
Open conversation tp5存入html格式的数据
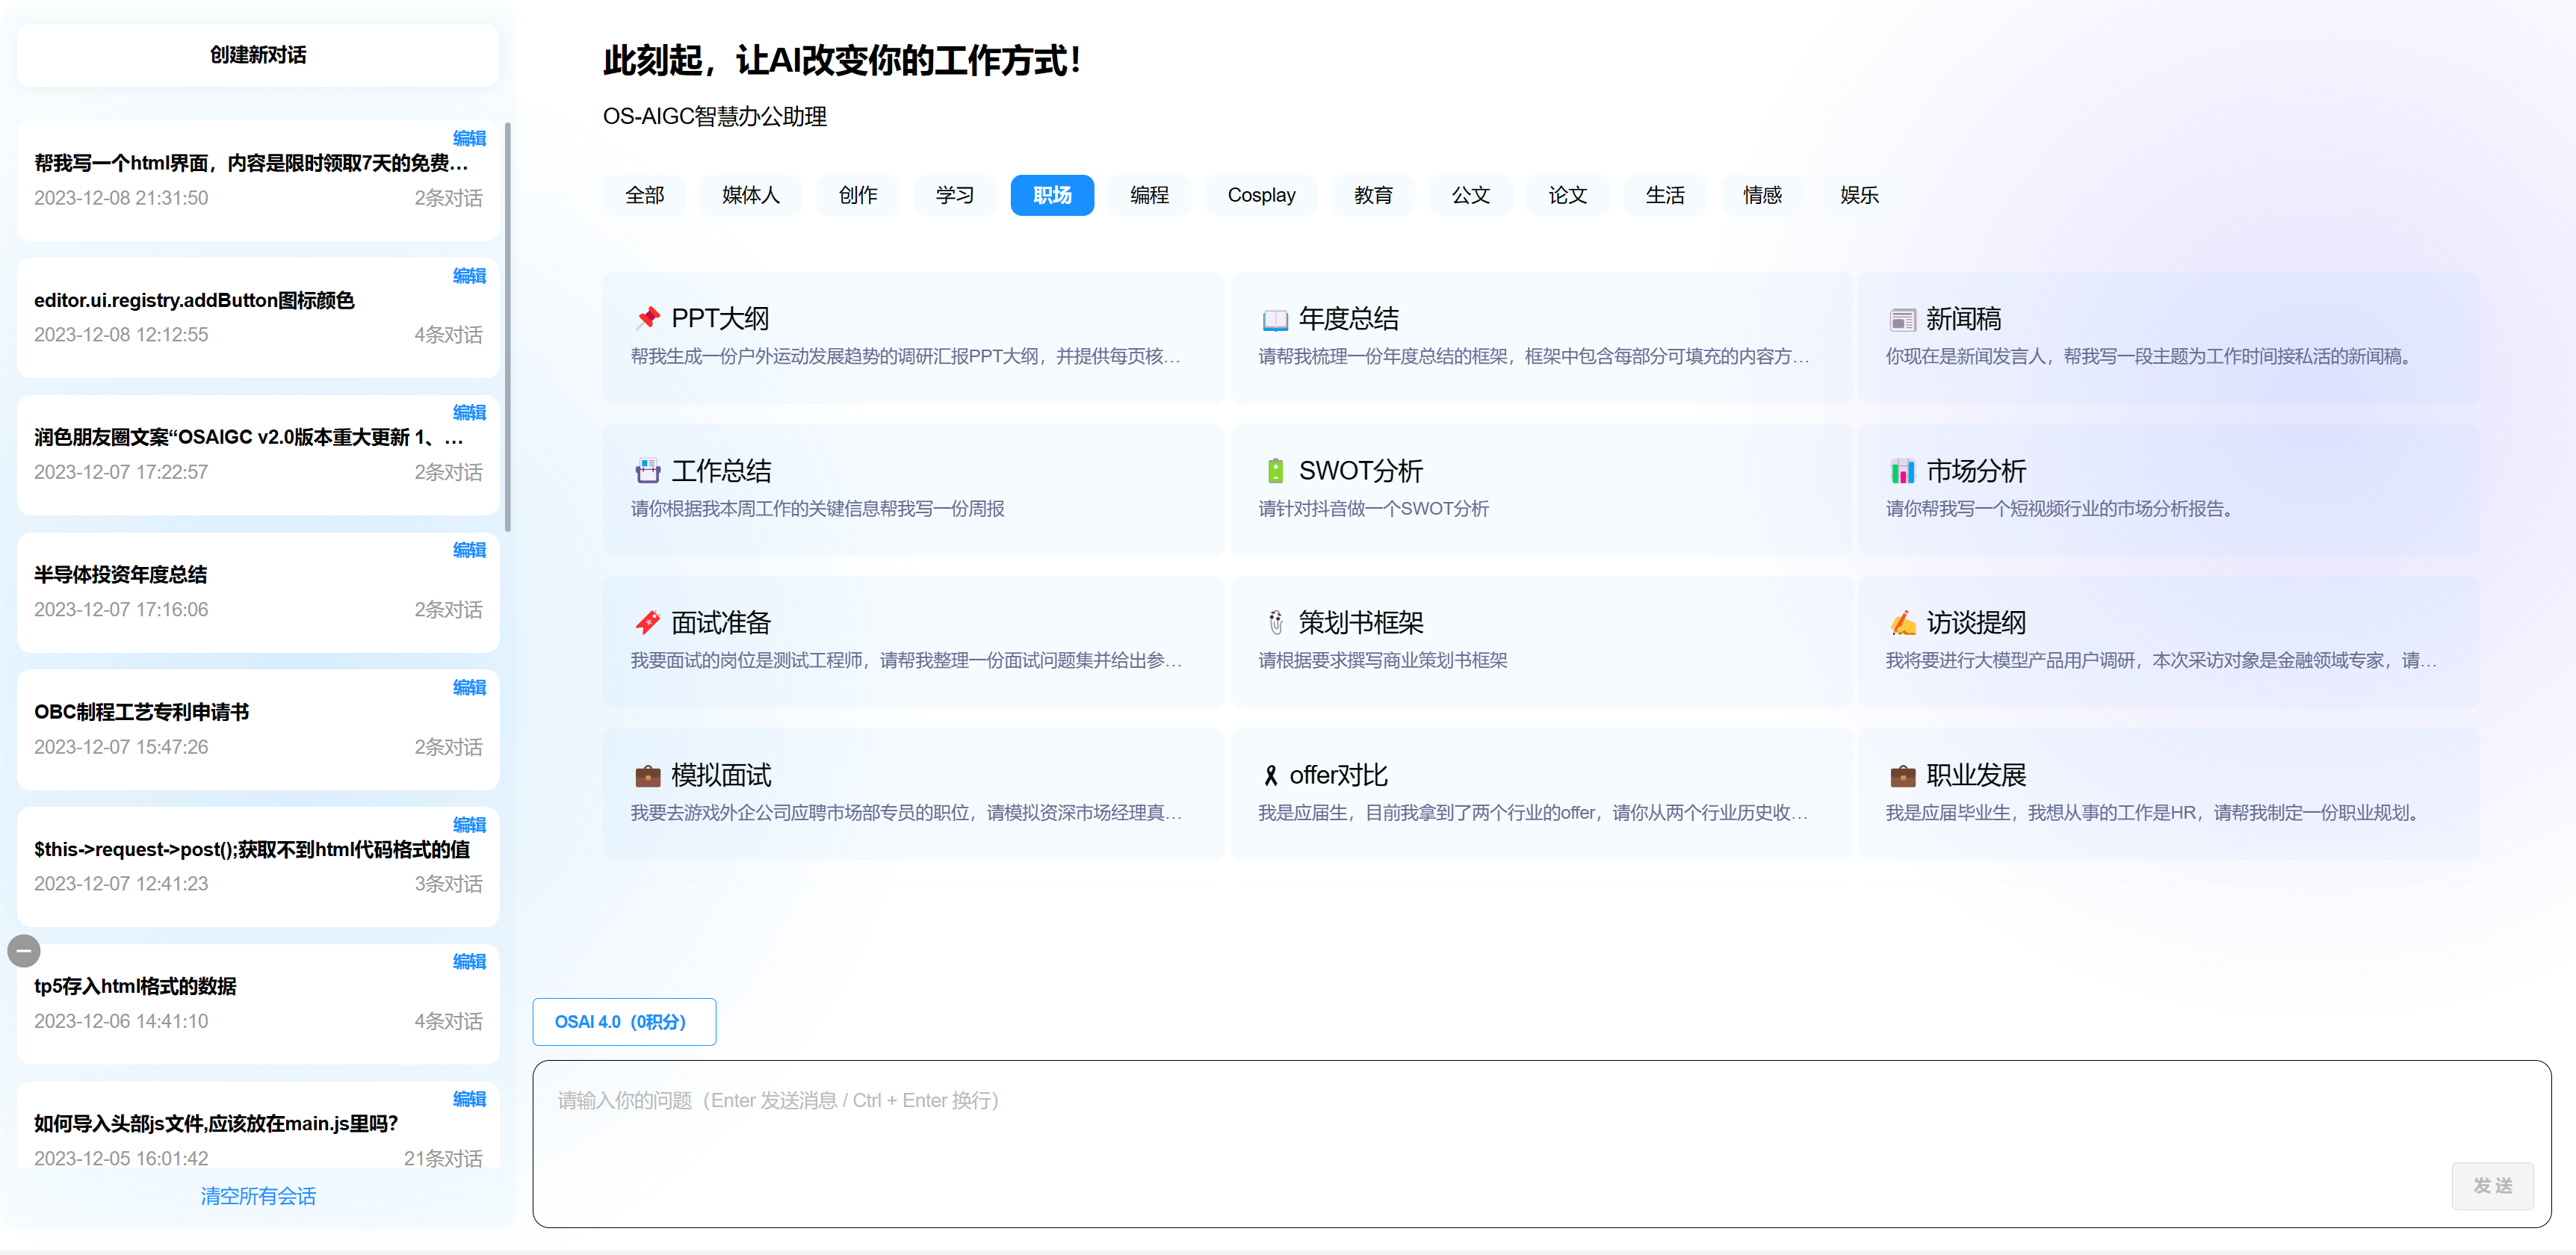click(x=258, y=1003)
